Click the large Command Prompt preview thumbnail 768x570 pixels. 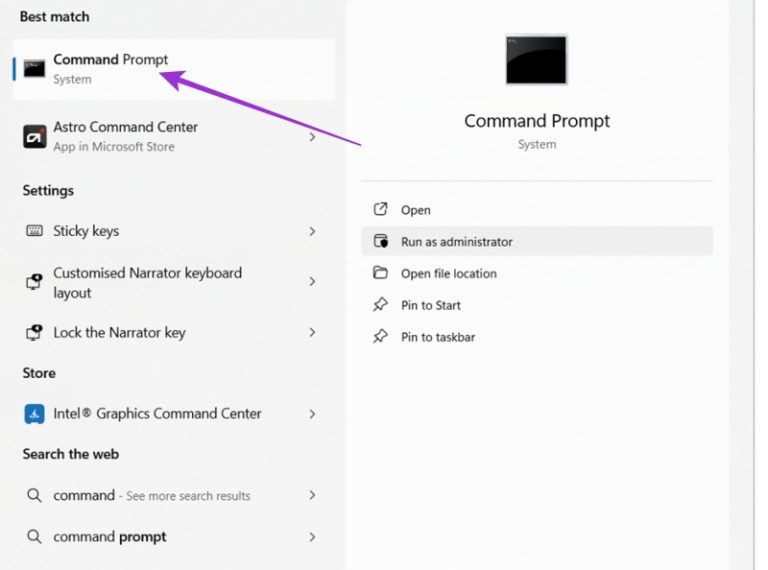[x=536, y=60]
